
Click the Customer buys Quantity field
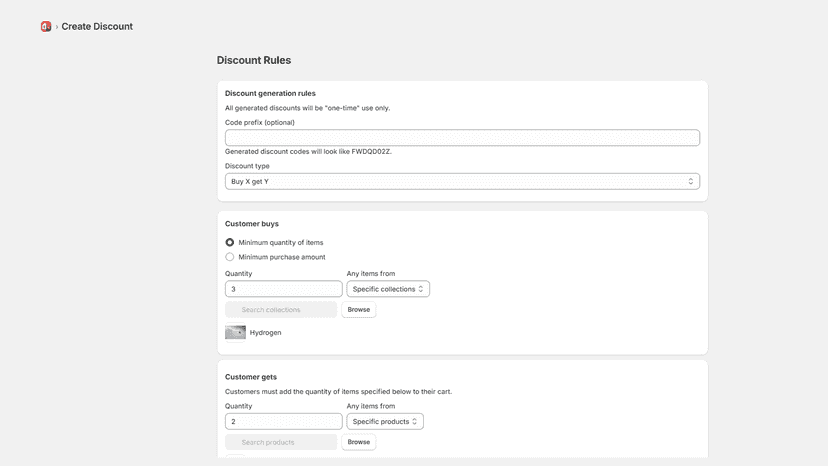284,289
